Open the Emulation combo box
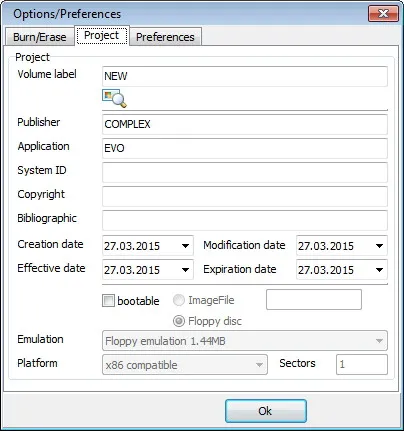The image size is (404, 431). tap(245, 341)
